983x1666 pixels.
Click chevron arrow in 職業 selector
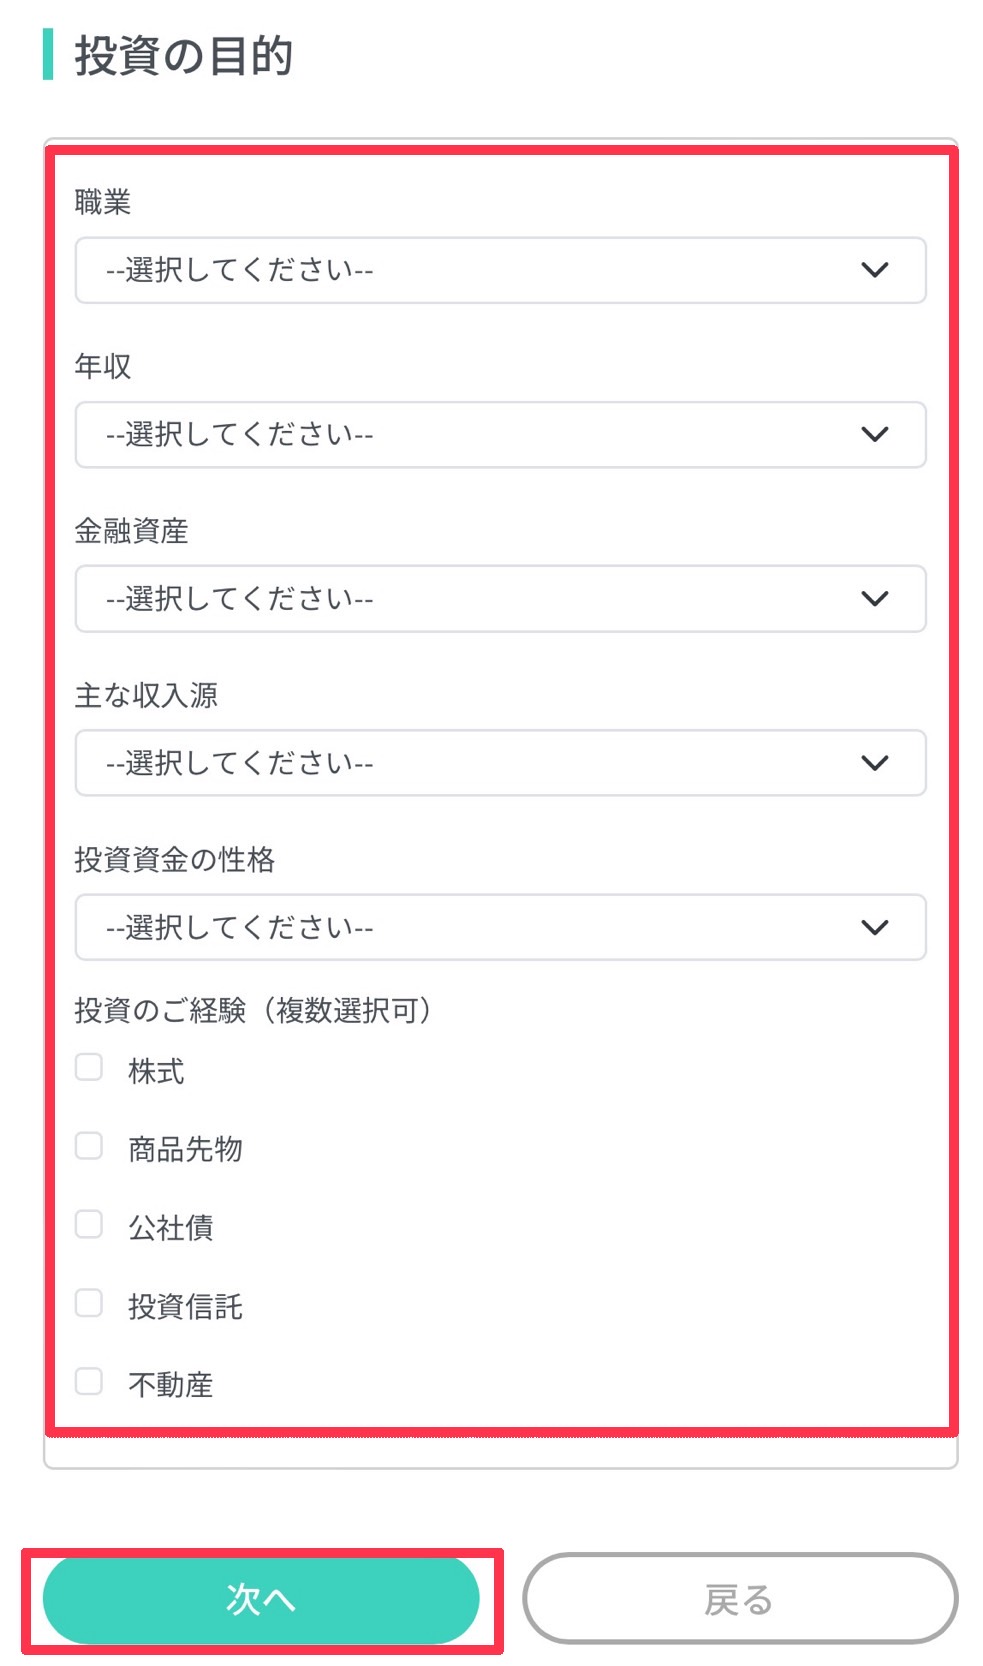(x=874, y=270)
